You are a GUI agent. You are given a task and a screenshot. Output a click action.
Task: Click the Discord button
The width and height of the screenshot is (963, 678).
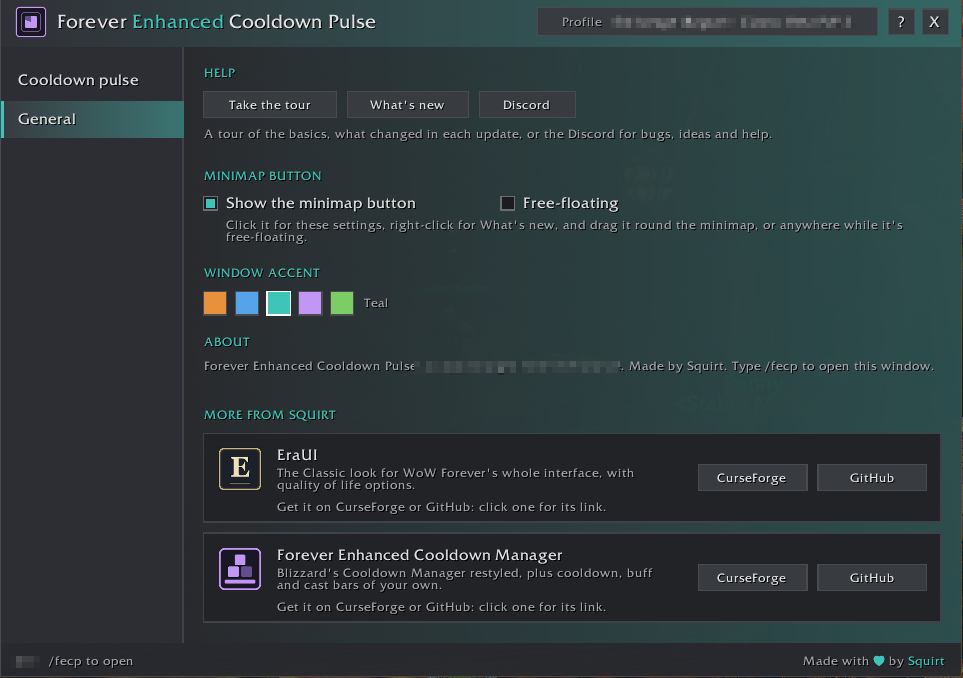527,104
